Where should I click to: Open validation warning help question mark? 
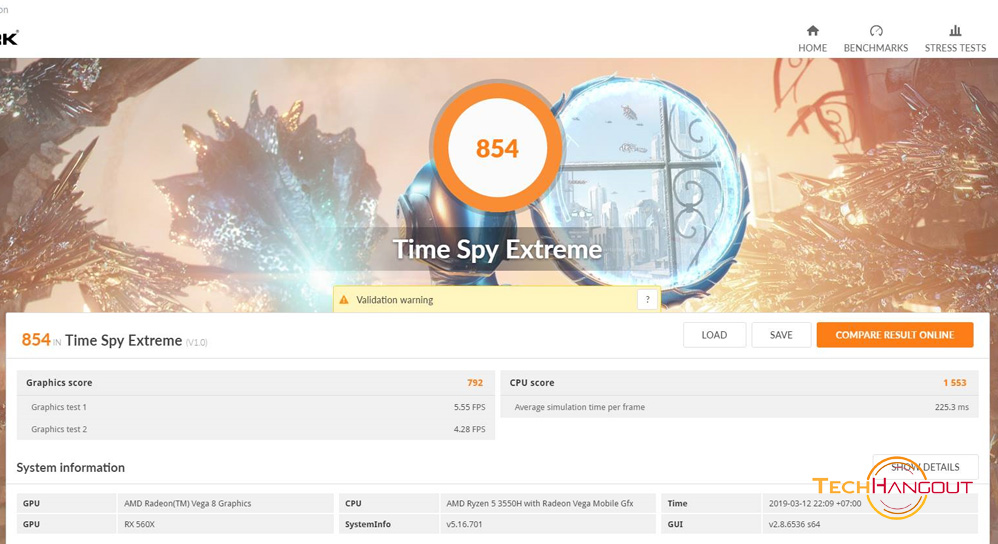point(647,300)
